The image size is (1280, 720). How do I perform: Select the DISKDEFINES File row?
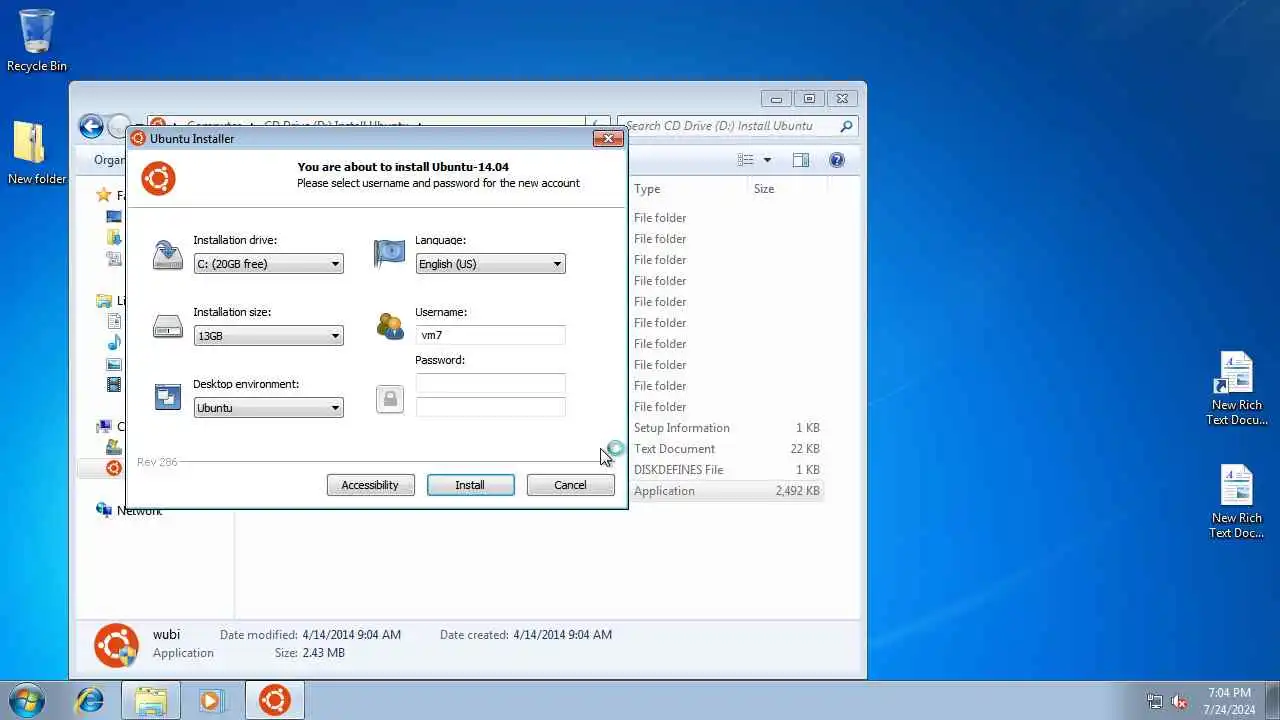pyautogui.click(x=727, y=470)
